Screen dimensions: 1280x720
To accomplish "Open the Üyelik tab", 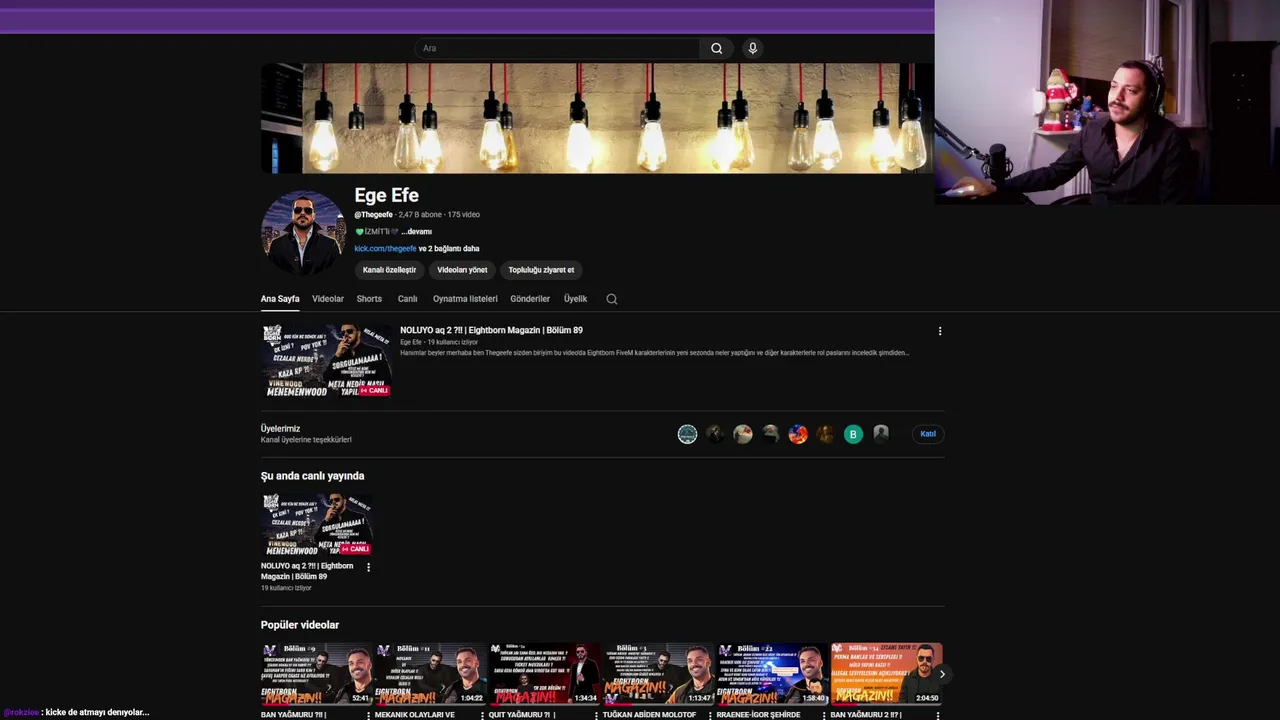I will tap(575, 299).
